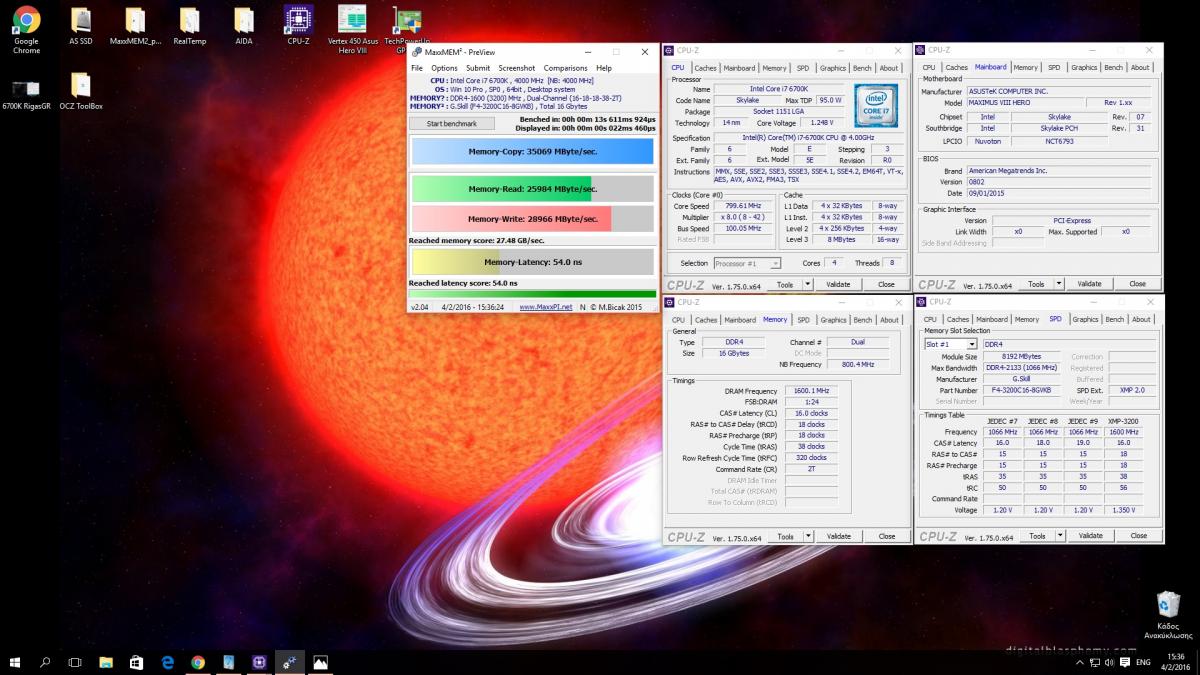1200x675 pixels.
Task: Launch Microsoft Edge from the taskbar
Action: (168, 662)
